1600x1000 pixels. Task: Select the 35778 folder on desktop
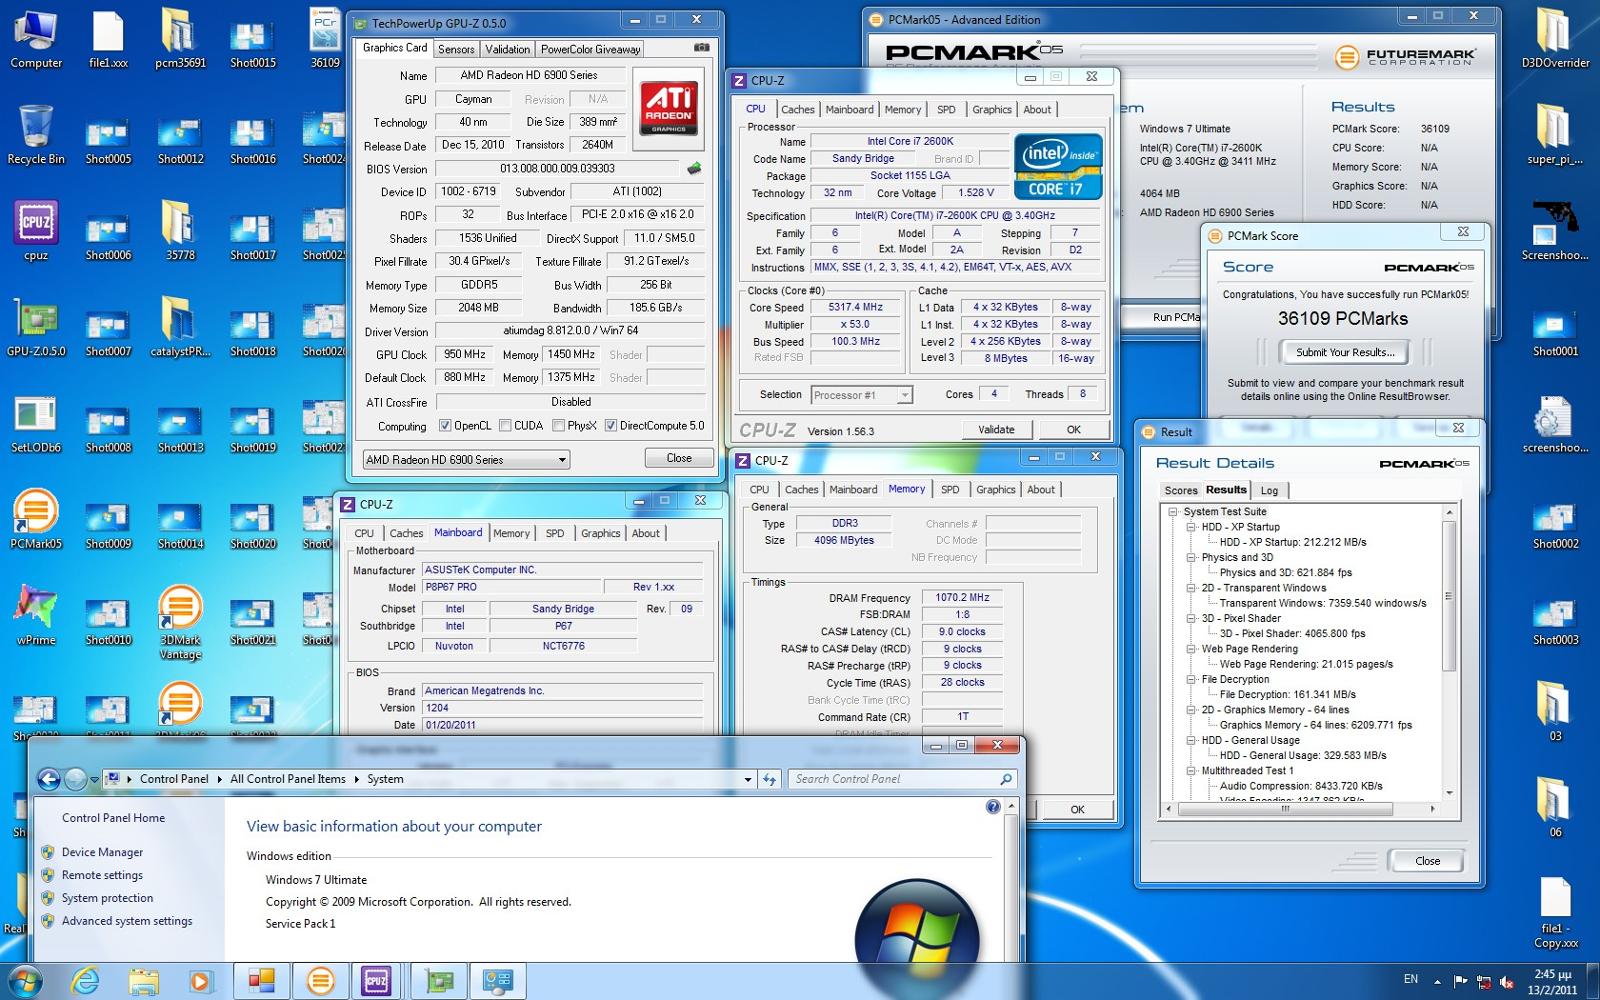[x=180, y=230]
